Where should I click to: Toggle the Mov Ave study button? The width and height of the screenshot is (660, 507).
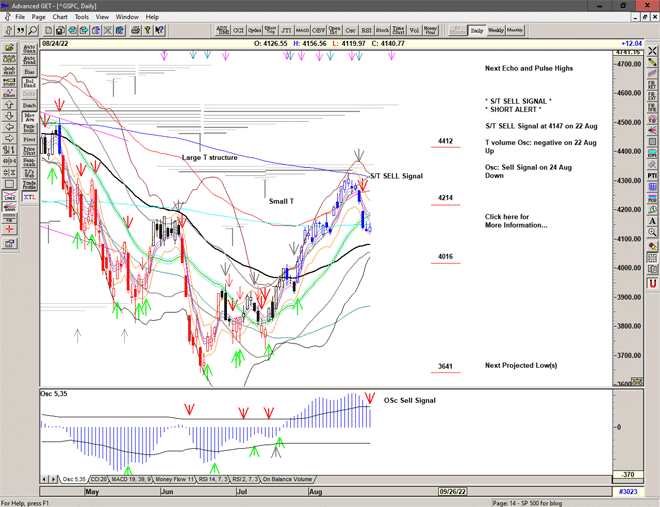[29, 117]
